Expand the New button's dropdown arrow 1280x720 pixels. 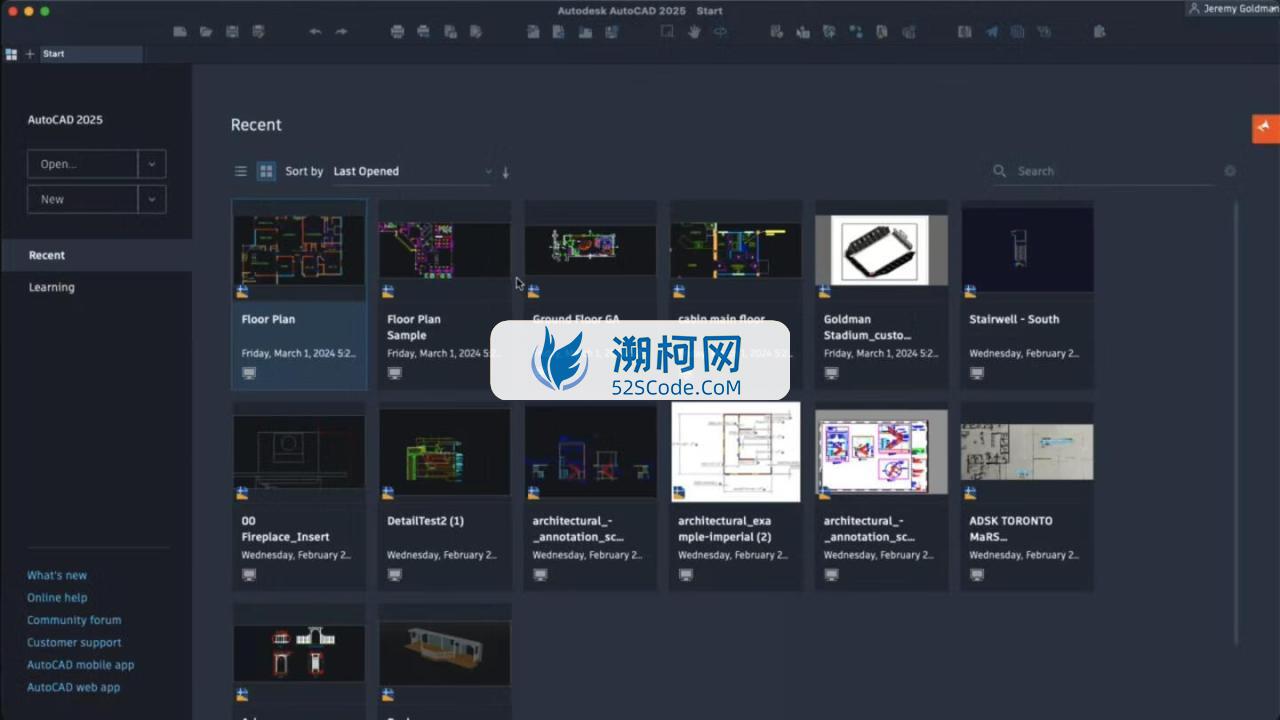[152, 199]
